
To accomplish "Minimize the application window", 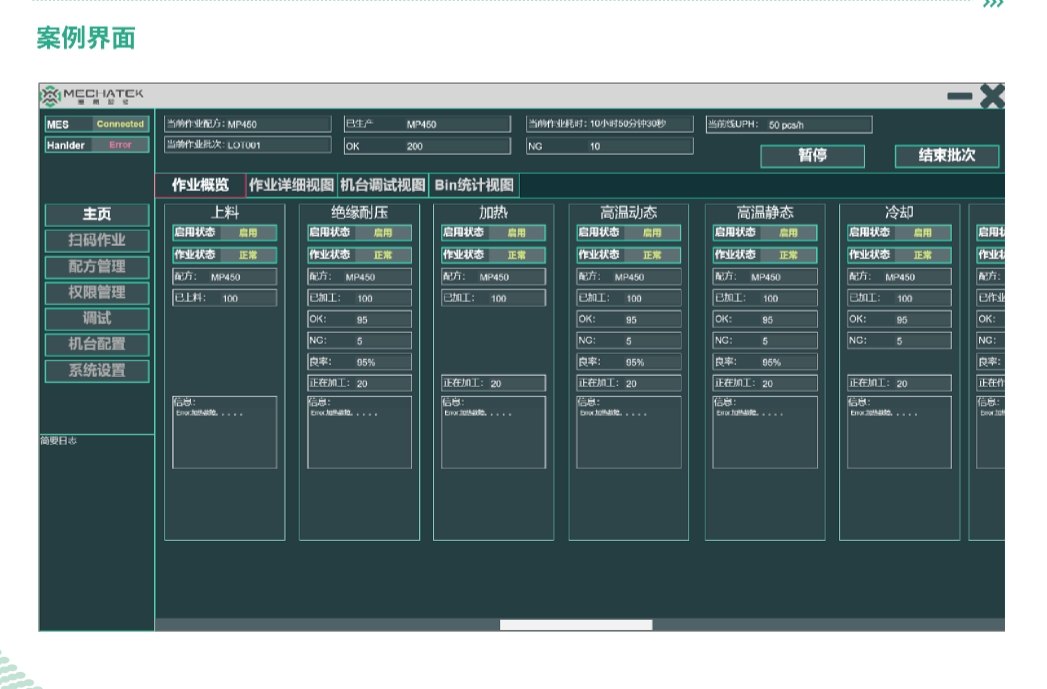I will 959,96.
